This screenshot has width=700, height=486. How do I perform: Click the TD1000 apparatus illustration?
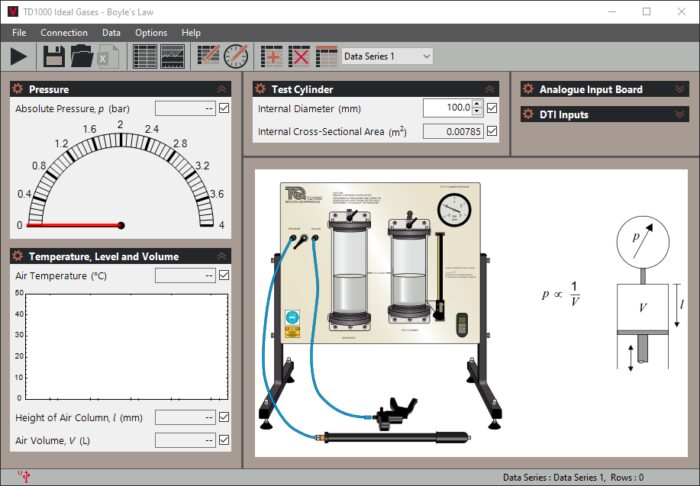click(381, 310)
